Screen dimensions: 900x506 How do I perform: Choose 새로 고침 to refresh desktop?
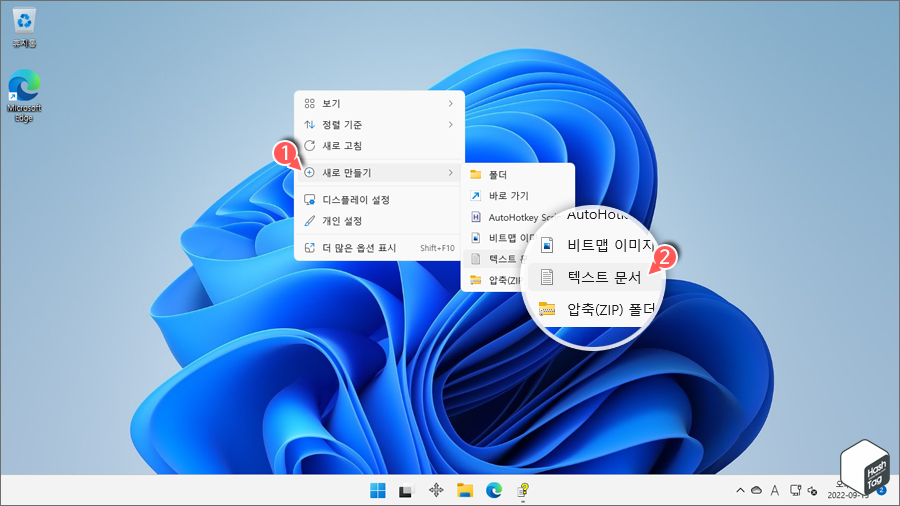(x=379, y=146)
